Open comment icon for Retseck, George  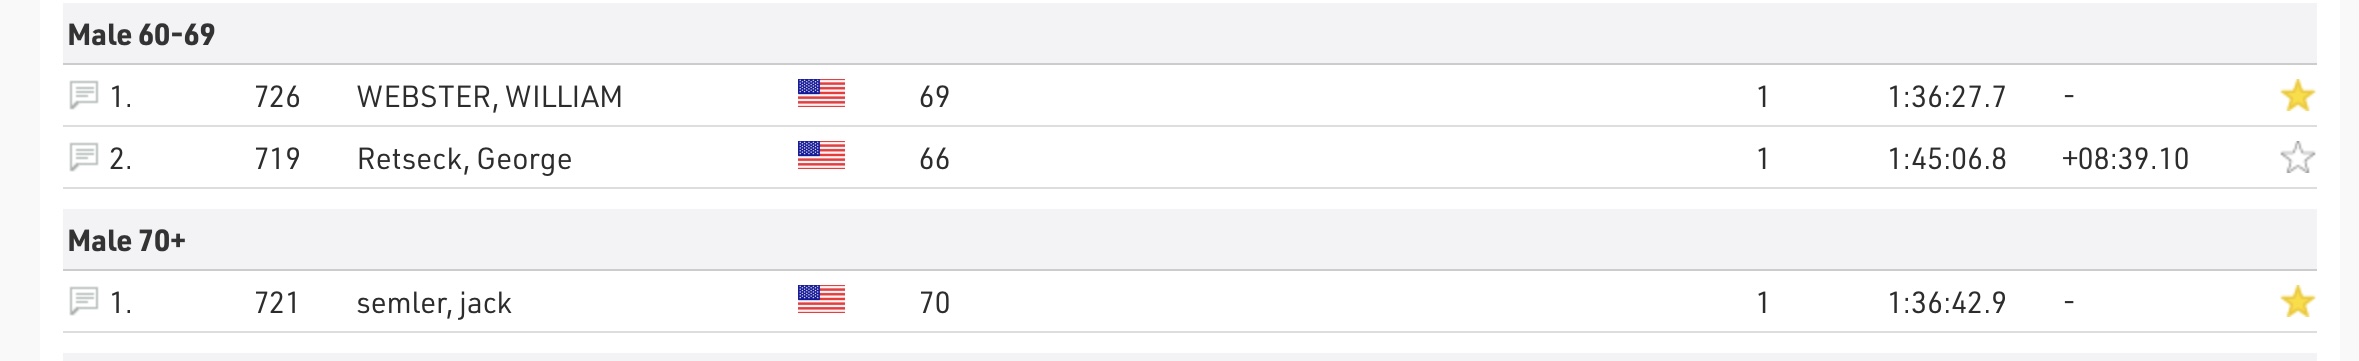[83, 158]
